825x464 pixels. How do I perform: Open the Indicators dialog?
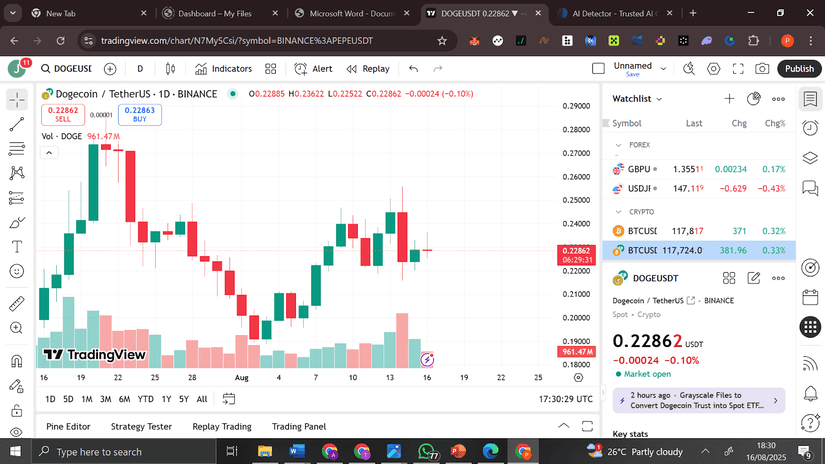point(223,69)
